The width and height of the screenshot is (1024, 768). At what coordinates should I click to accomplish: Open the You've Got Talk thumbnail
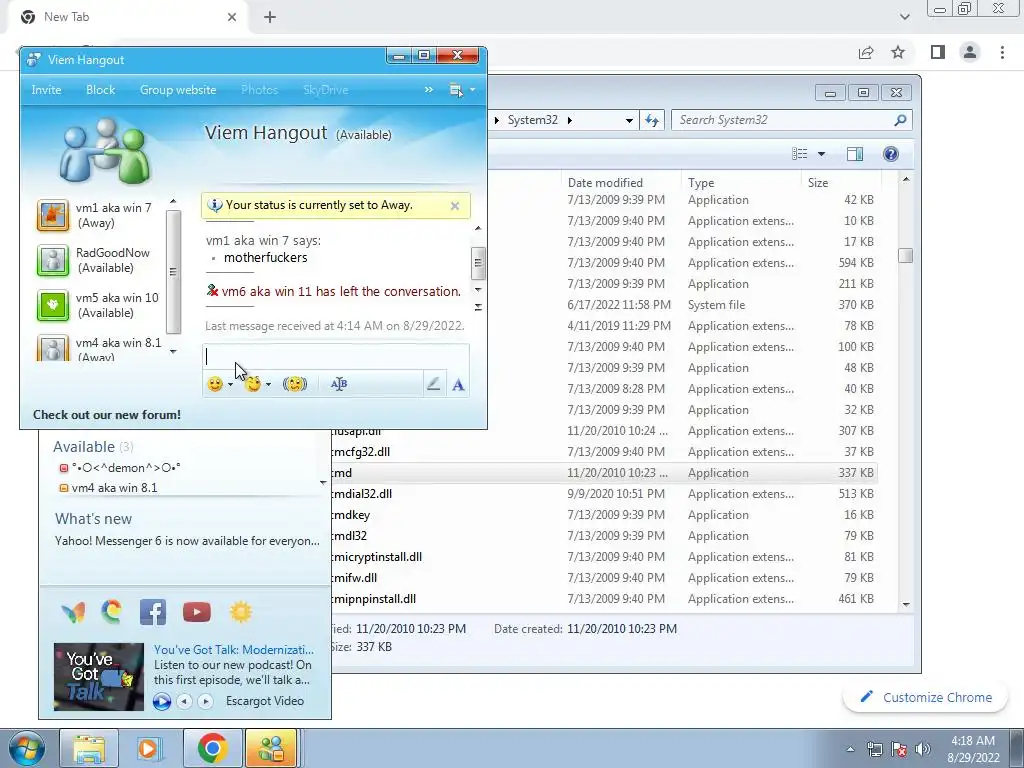[x=99, y=677]
